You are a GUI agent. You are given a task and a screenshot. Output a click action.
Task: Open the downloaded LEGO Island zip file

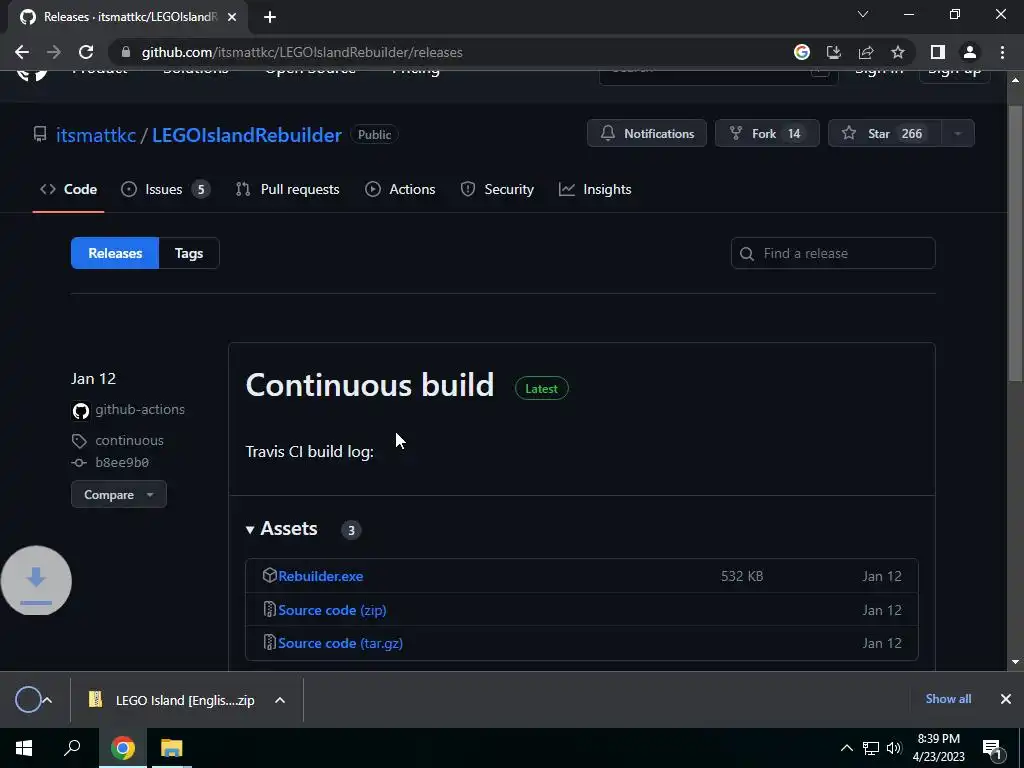point(172,700)
